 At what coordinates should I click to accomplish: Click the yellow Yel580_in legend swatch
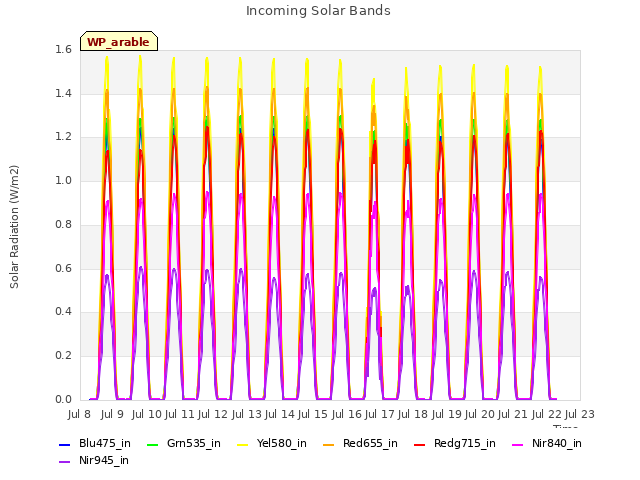tap(242, 444)
